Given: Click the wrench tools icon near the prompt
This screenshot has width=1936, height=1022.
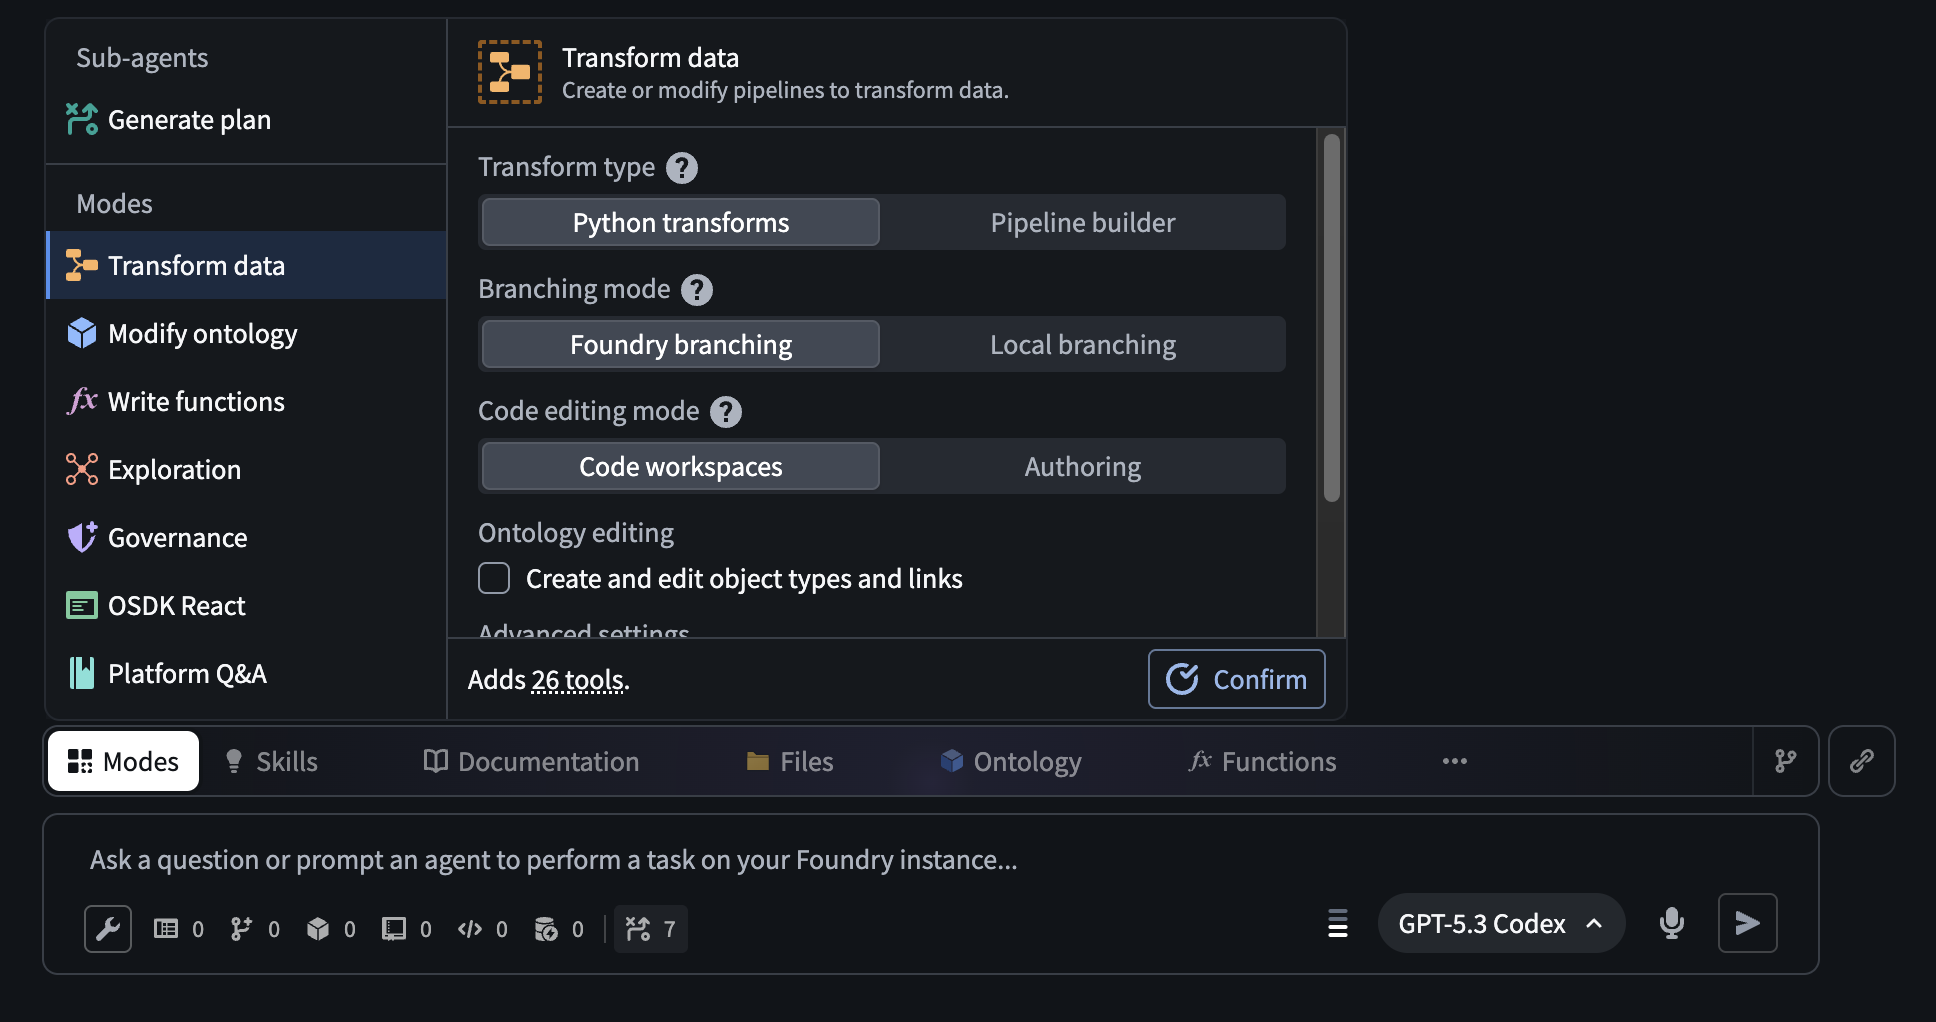Looking at the screenshot, I should [107, 928].
